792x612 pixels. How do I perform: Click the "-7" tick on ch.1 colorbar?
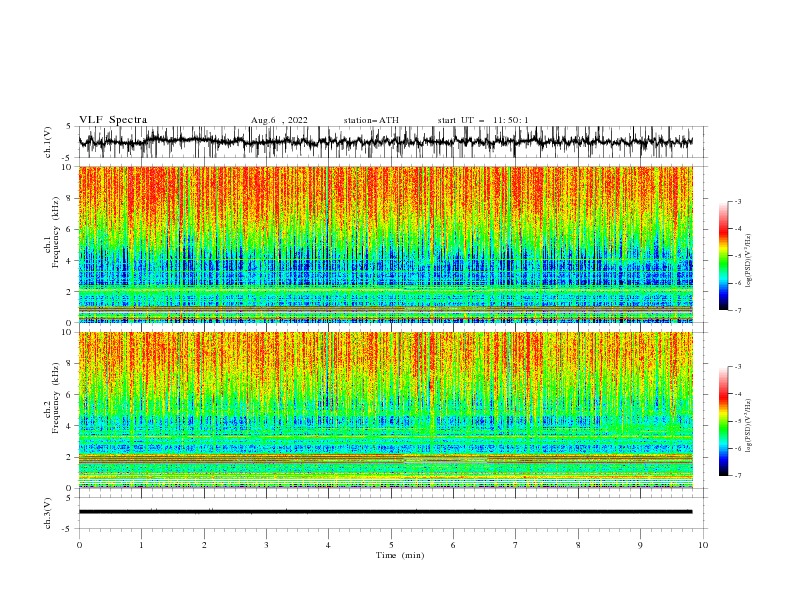pyautogui.click(x=737, y=310)
